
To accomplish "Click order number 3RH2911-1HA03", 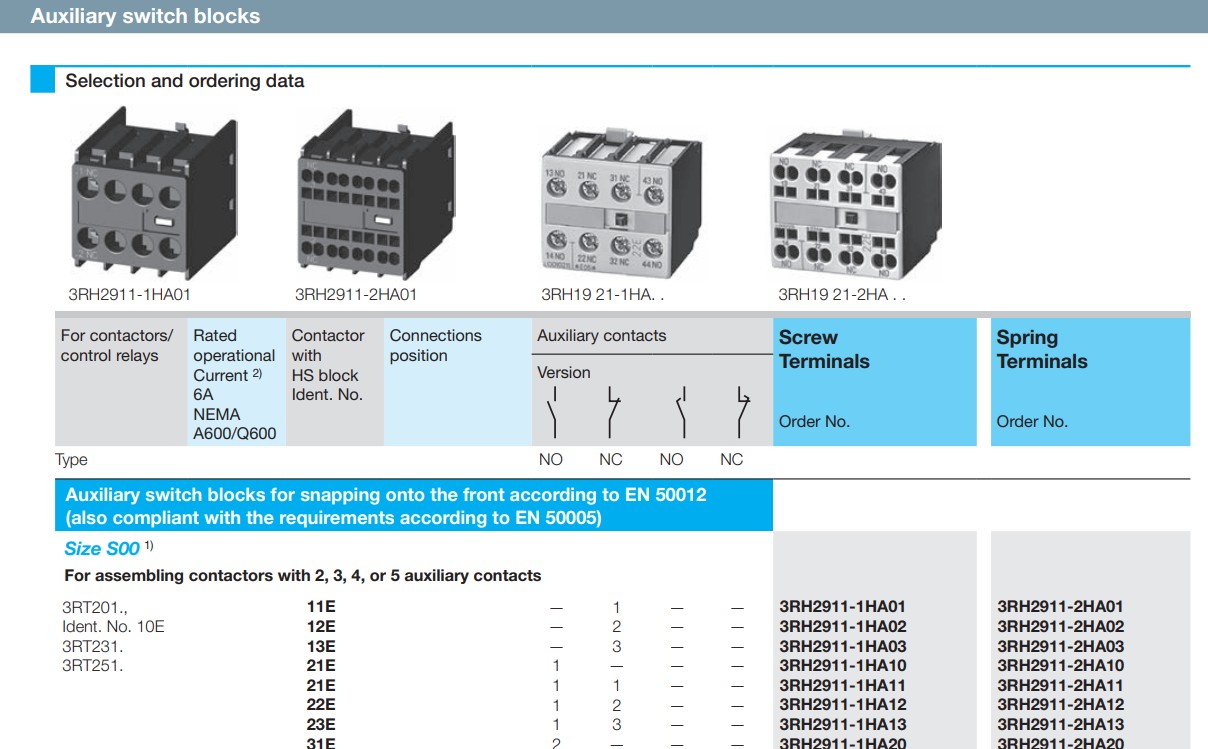I will coord(842,646).
